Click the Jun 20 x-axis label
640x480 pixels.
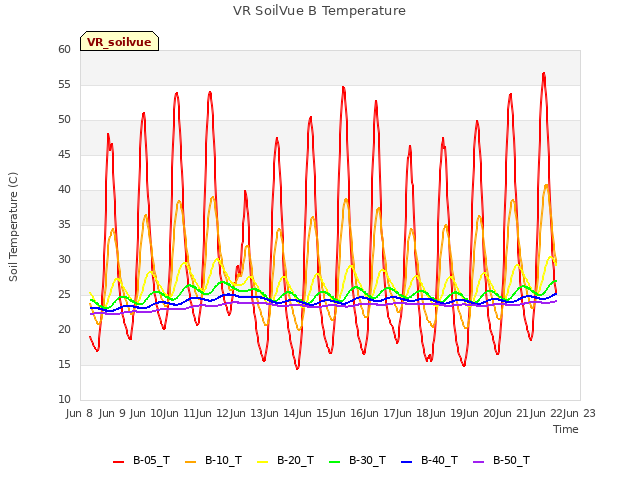click(x=479, y=413)
